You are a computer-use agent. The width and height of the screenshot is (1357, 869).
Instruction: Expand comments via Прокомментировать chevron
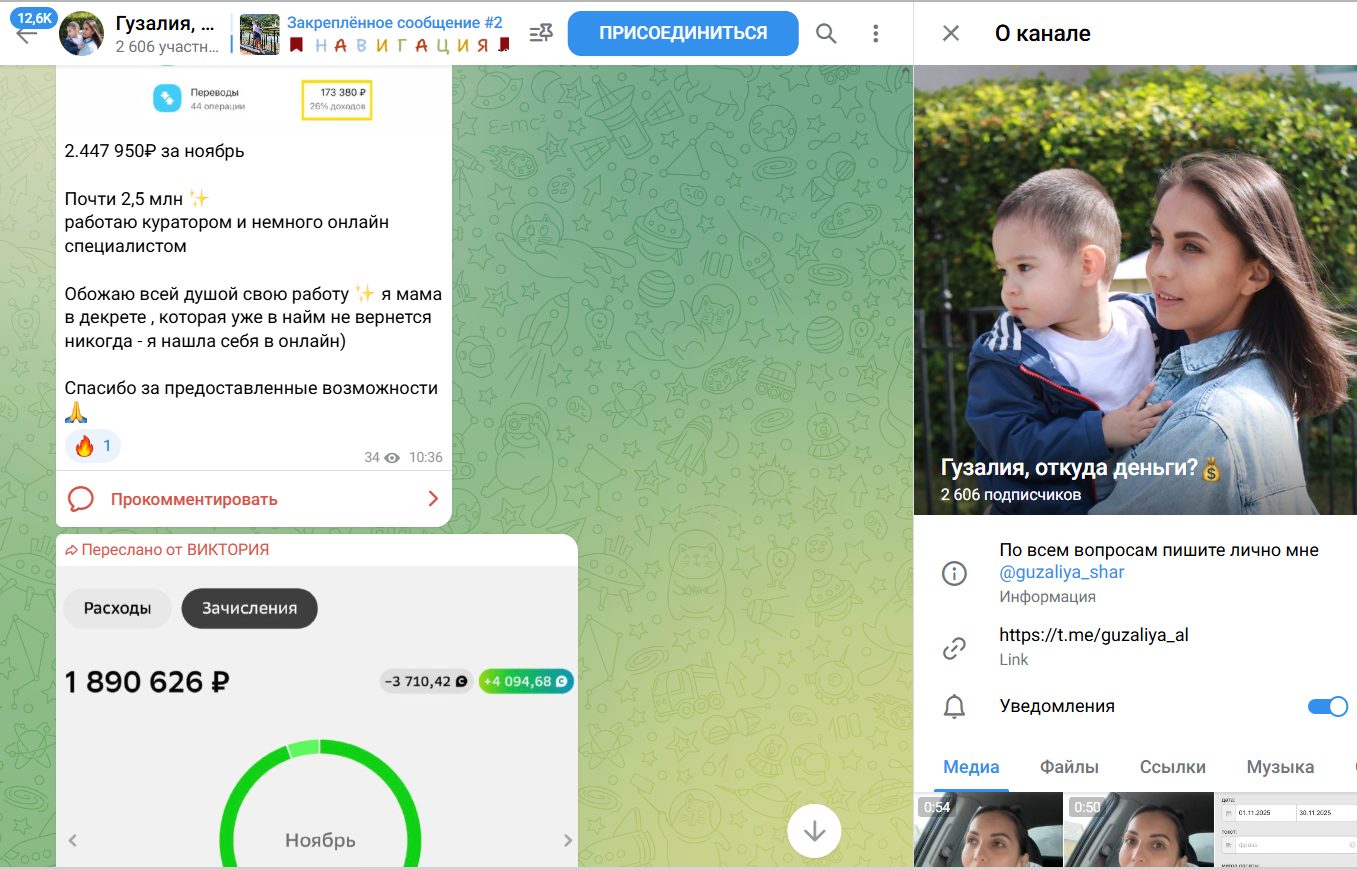[x=433, y=499]
